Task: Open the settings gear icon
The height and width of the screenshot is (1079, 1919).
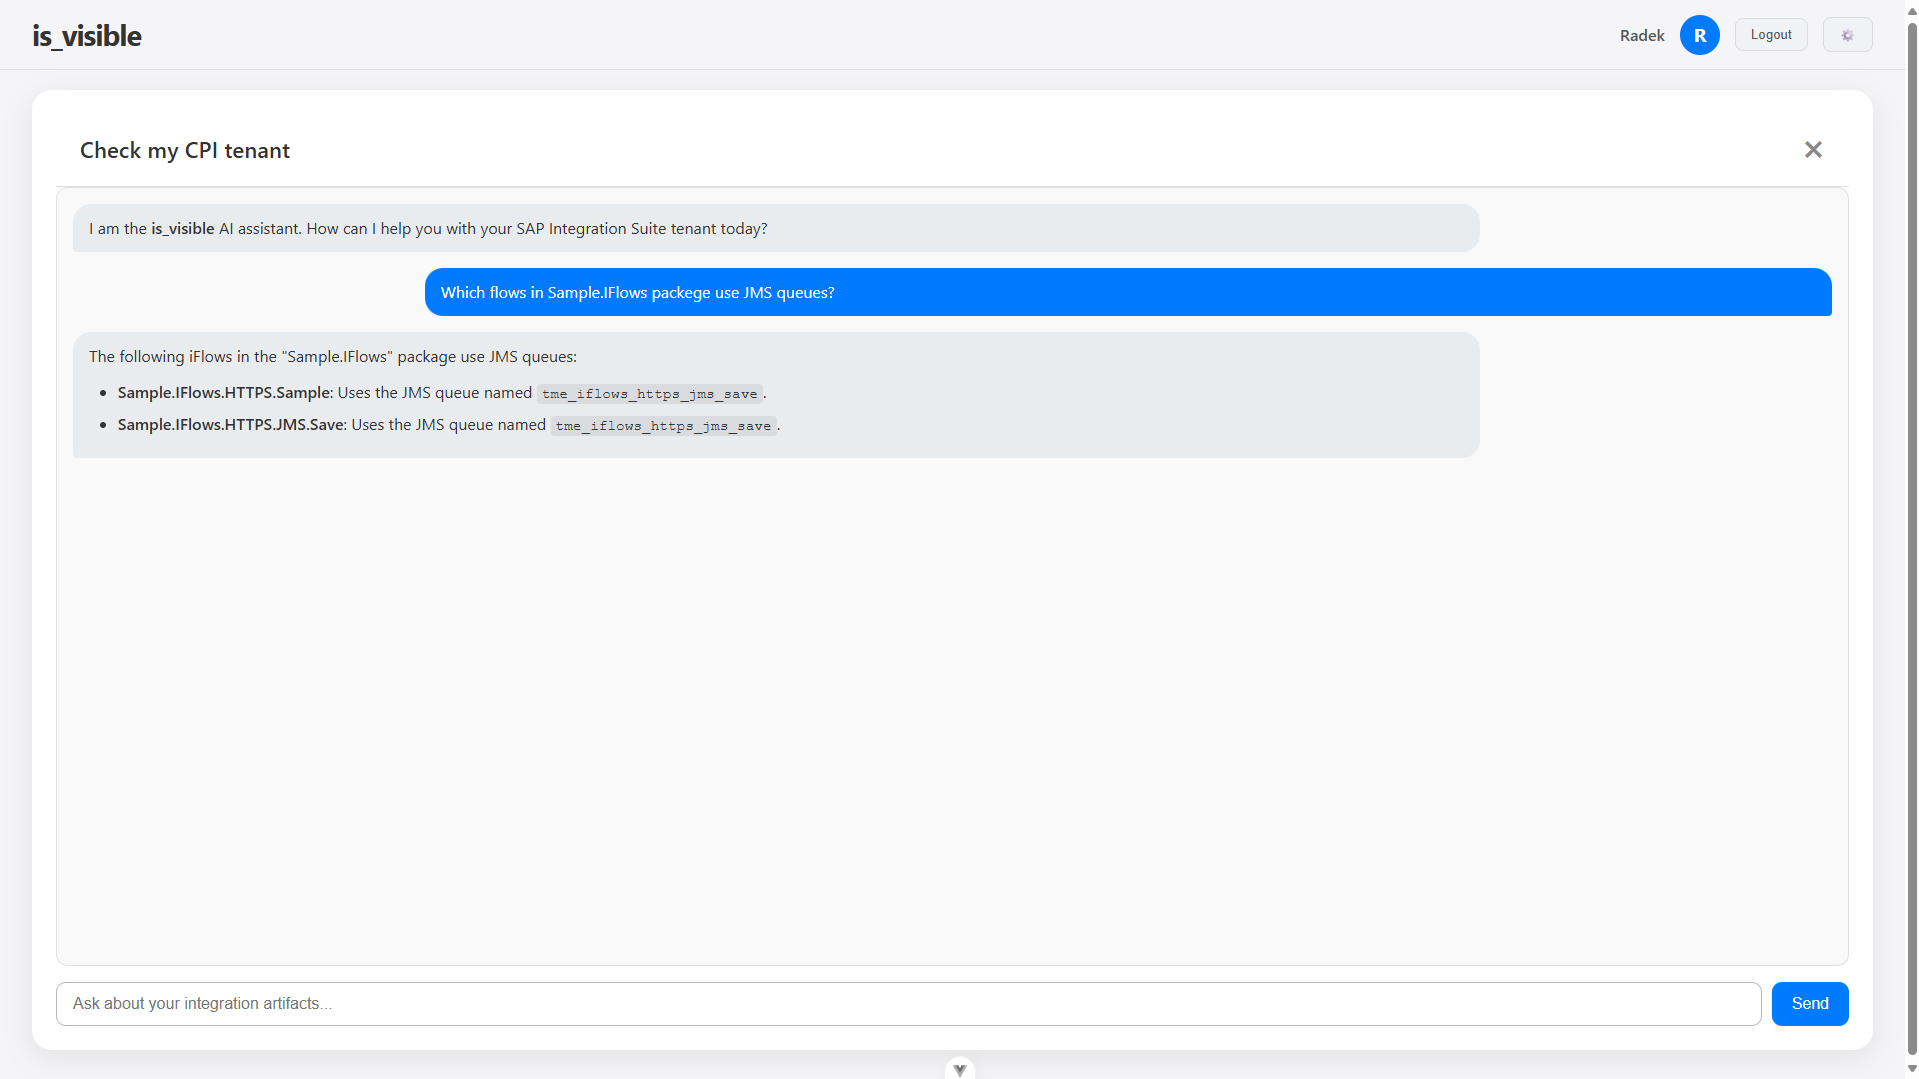Action: (x=1846, y=34)
